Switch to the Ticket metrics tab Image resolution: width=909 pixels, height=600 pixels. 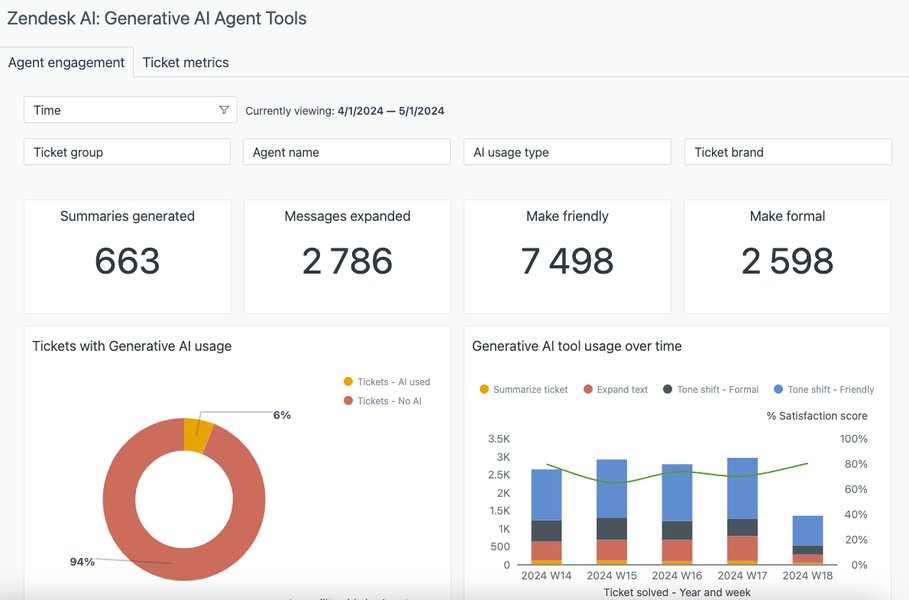[186, 62]
